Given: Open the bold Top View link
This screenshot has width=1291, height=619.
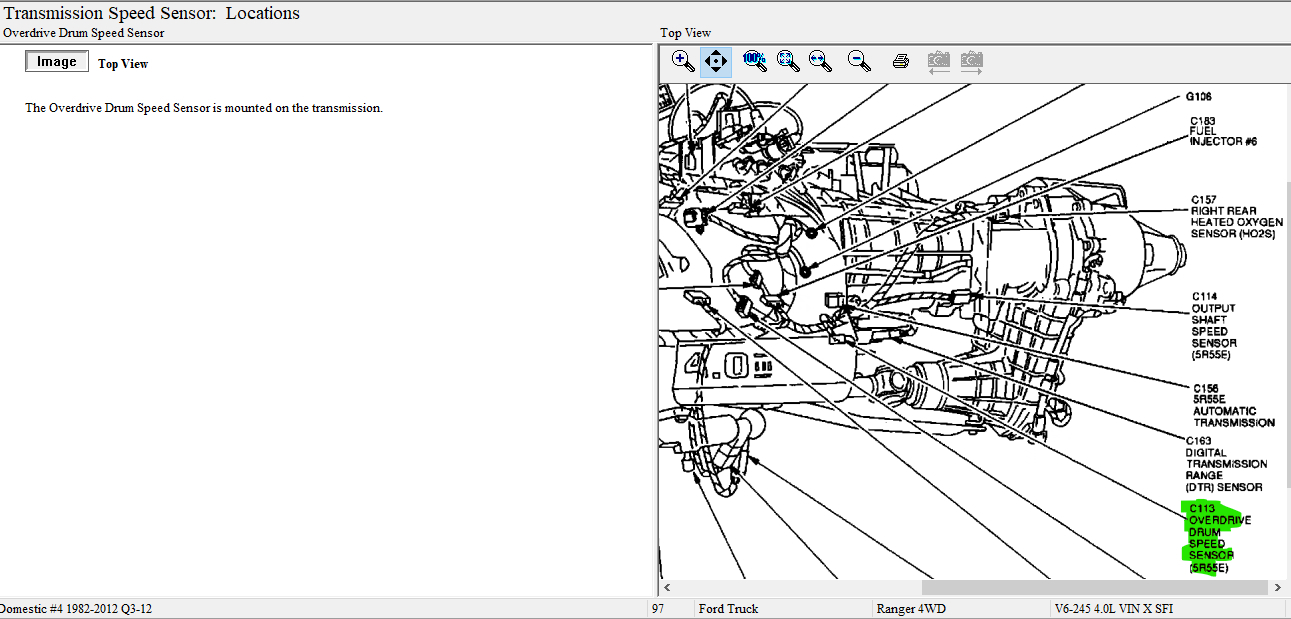Looking at the screenshot, I should (x=123, y=64).
